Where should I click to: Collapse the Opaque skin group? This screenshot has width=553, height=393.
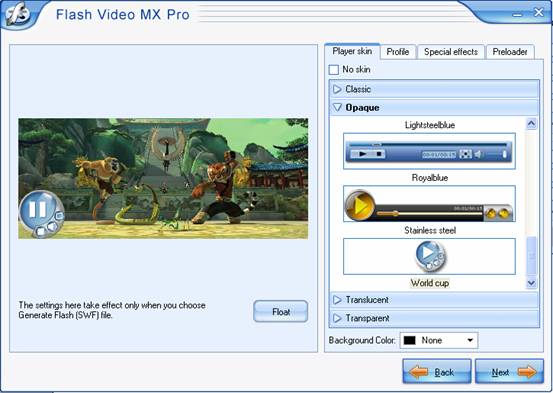(434, 107)
